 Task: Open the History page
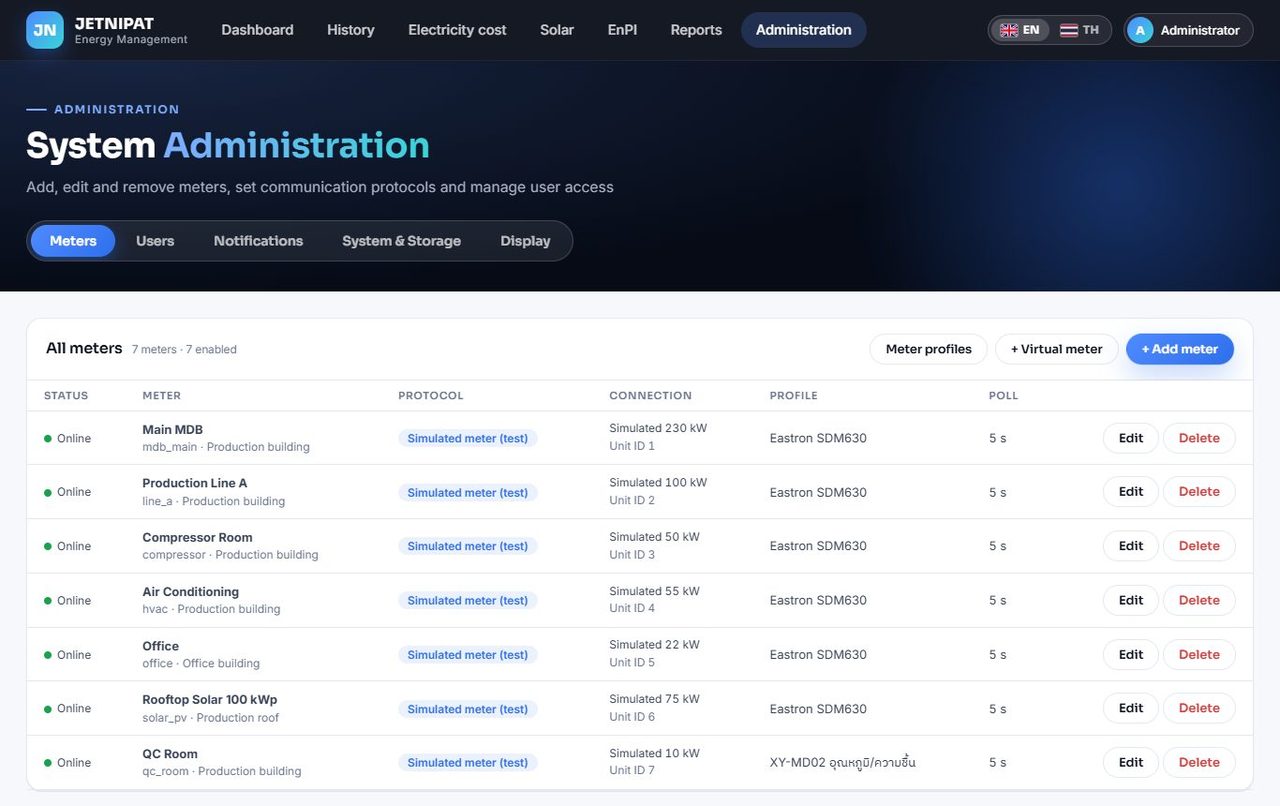351,30
